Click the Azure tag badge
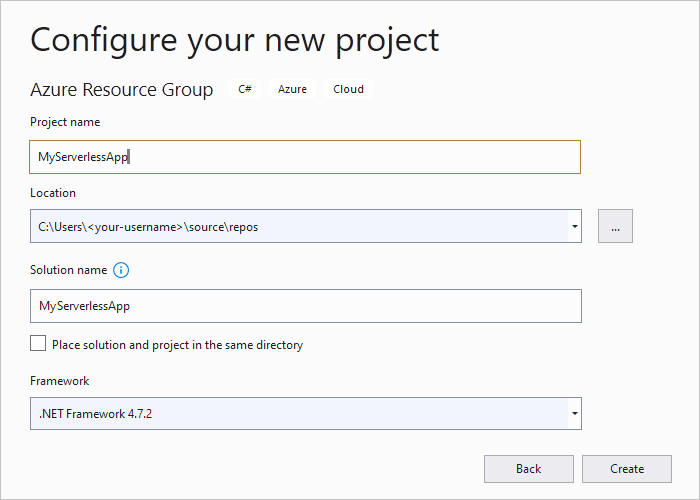The width and height of the screenshot is (700, 500). [x=292, y=89]
